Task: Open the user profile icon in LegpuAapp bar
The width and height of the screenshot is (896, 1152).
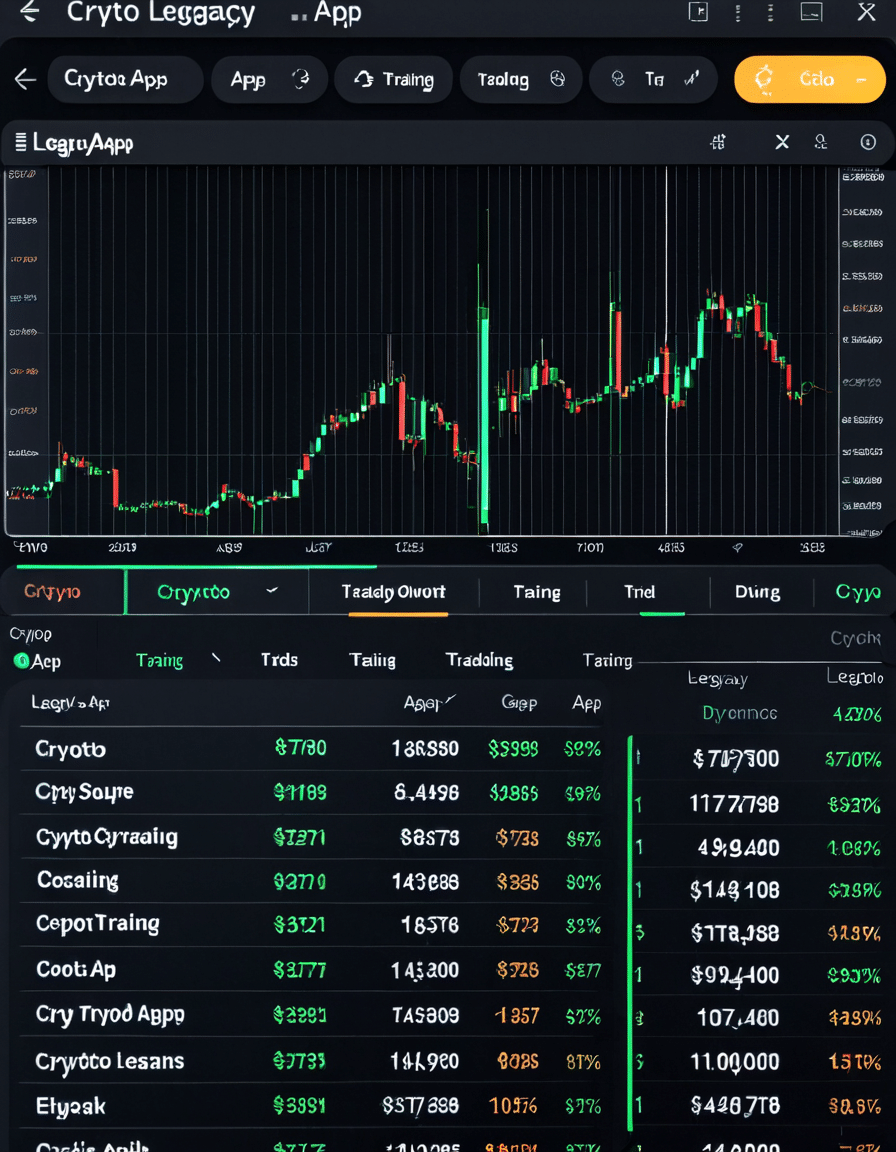Action: click(x=821, y=142)
